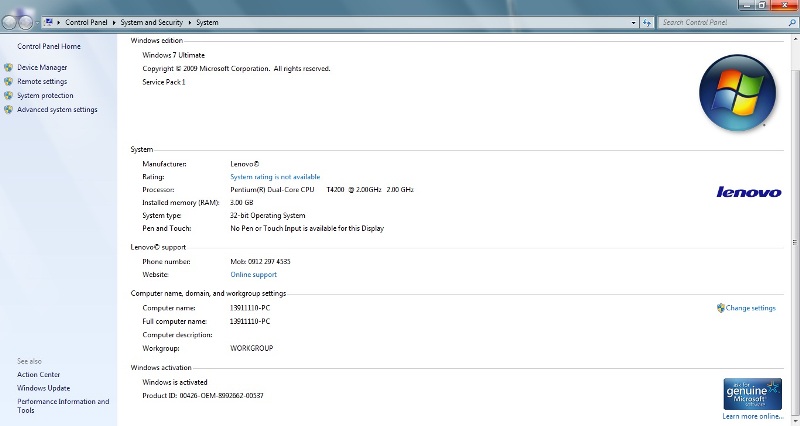800x426 pixels.
Task: Click Learn more online link
Action: pyautogui.click(x=753, y=417)
